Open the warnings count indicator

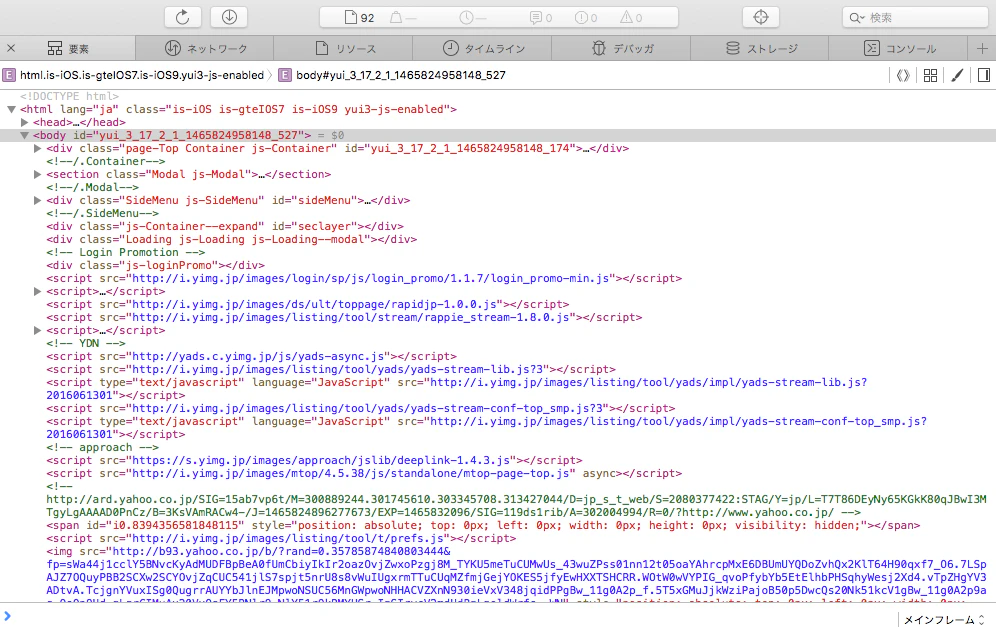click(631, 18)
